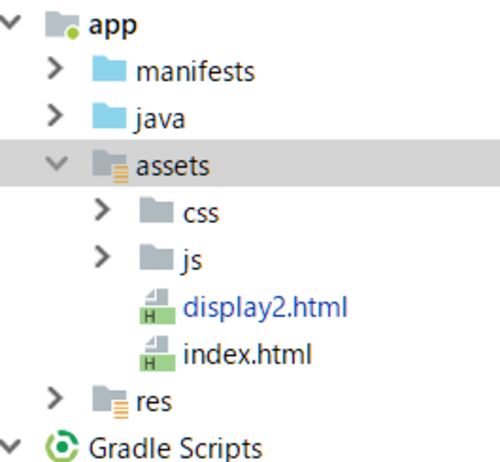
Task: Click the js folder icon
Action: (156, 257)
